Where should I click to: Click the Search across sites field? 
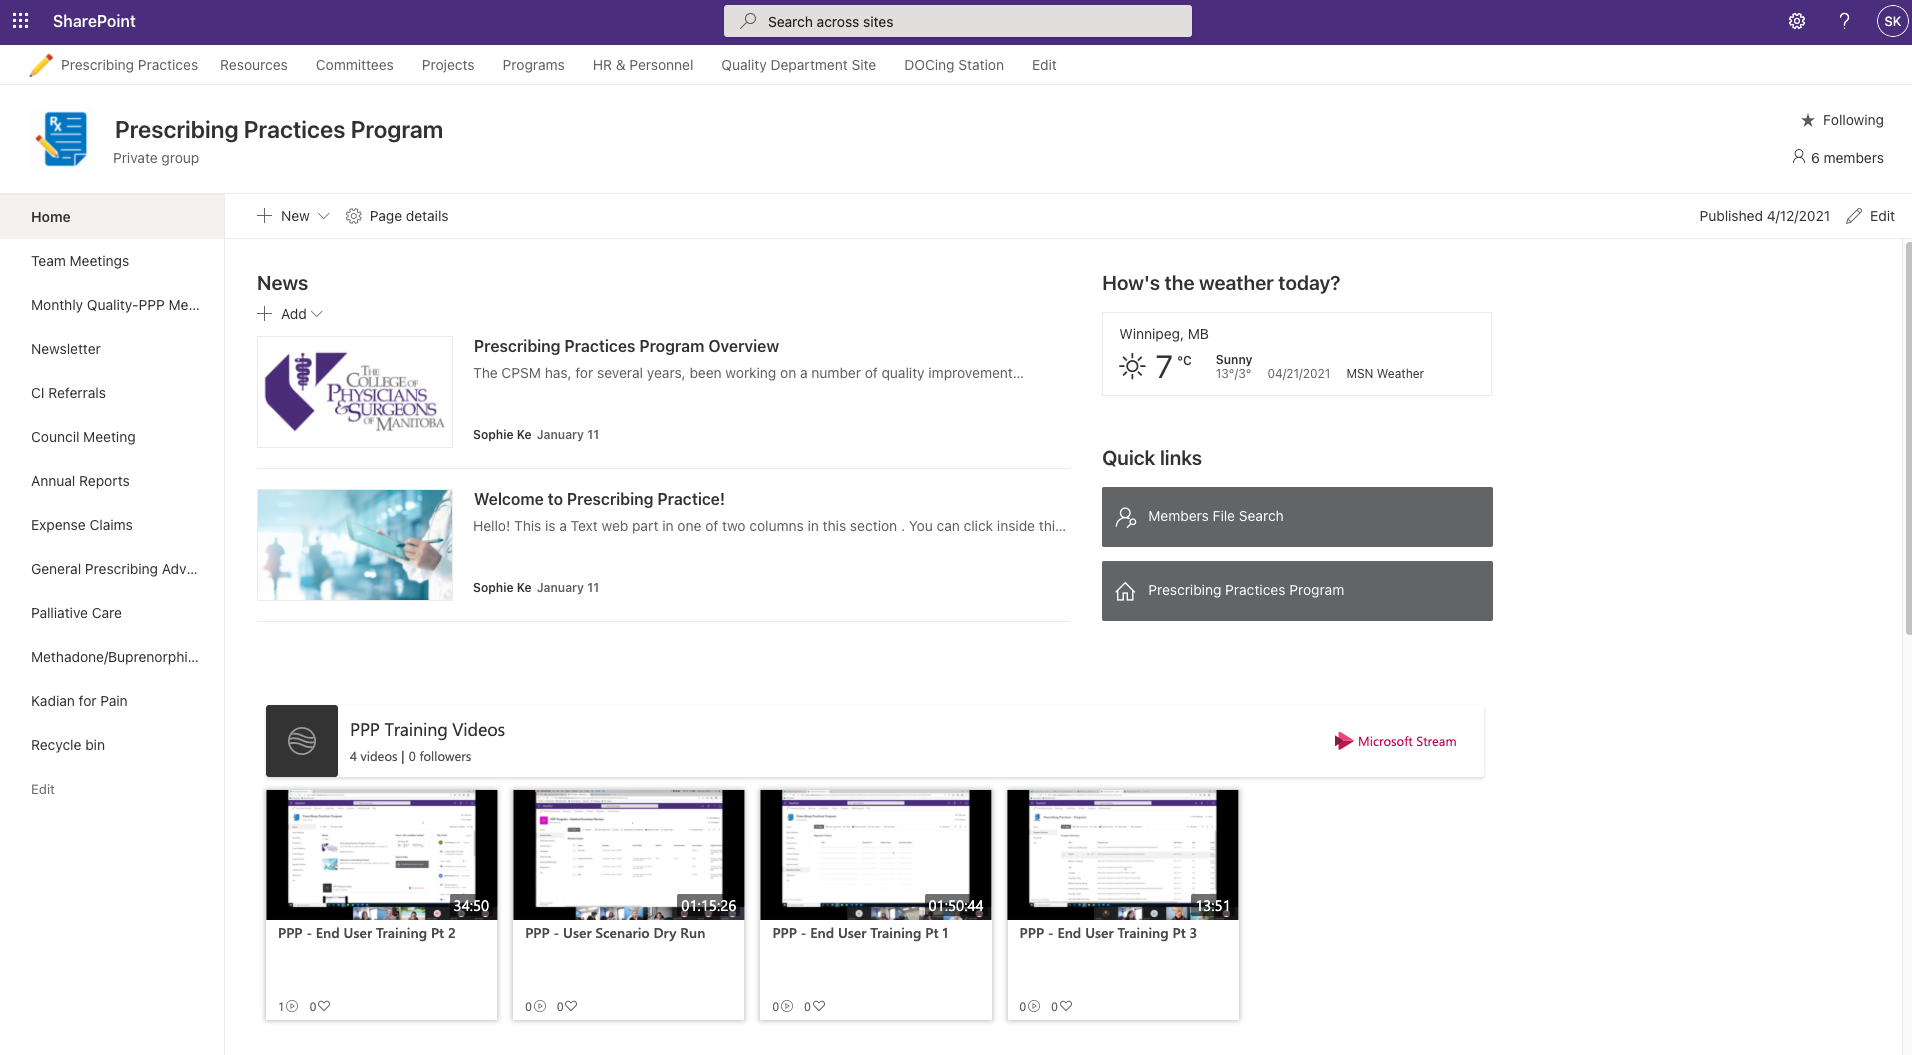[x=958, y=21]
